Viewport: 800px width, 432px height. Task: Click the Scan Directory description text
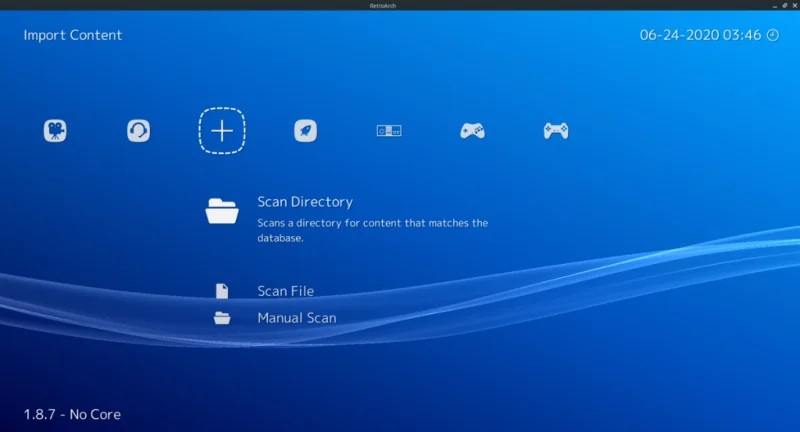(372, 231)
